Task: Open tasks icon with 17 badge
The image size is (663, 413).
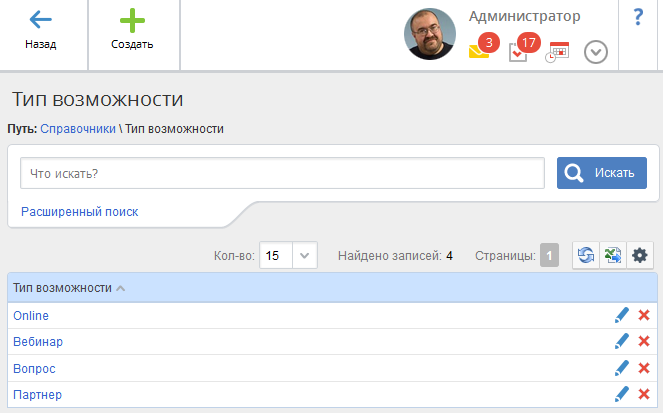Action: pos(523,47)
